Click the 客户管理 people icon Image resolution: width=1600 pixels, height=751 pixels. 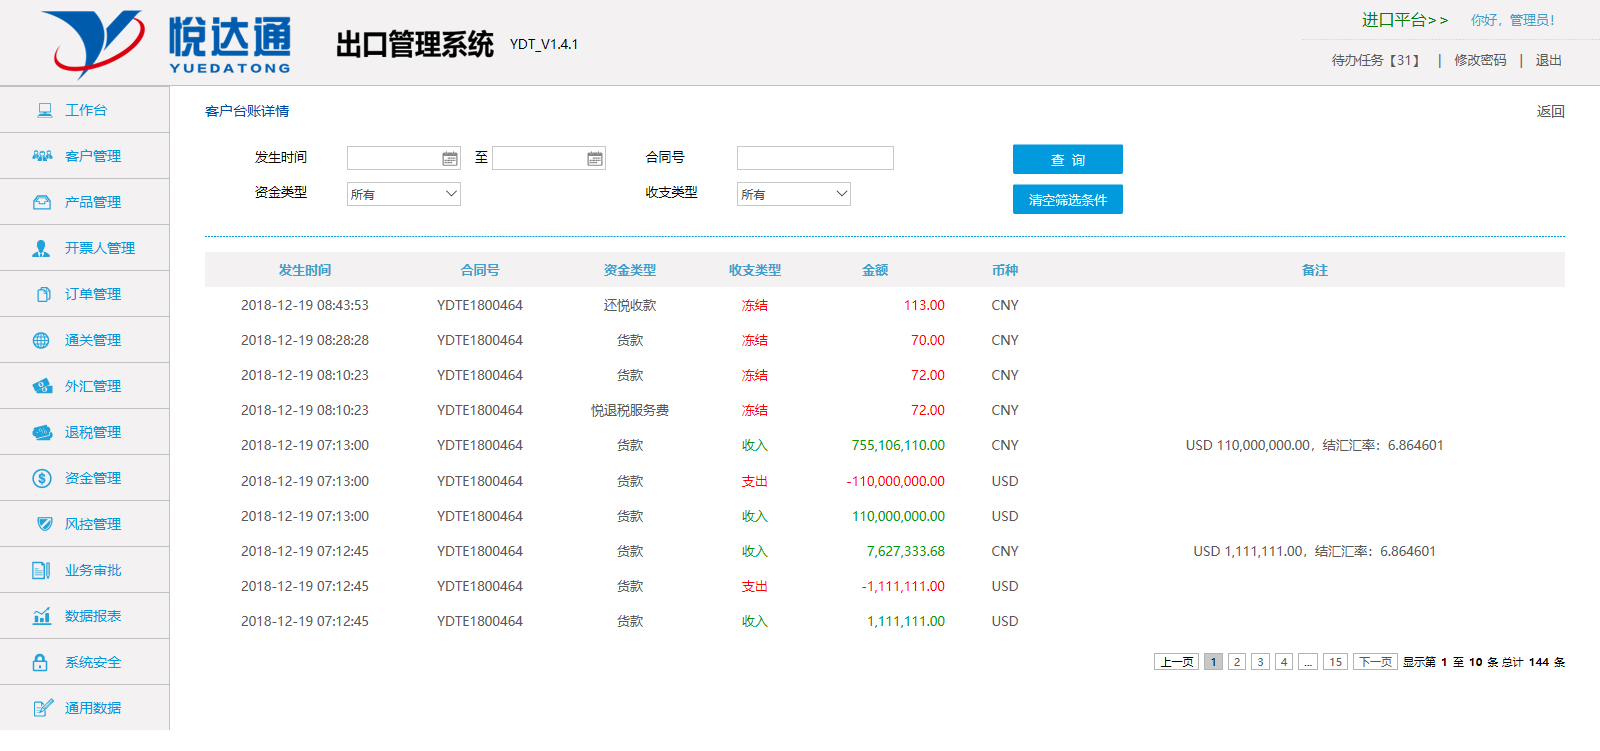[42, 156]
